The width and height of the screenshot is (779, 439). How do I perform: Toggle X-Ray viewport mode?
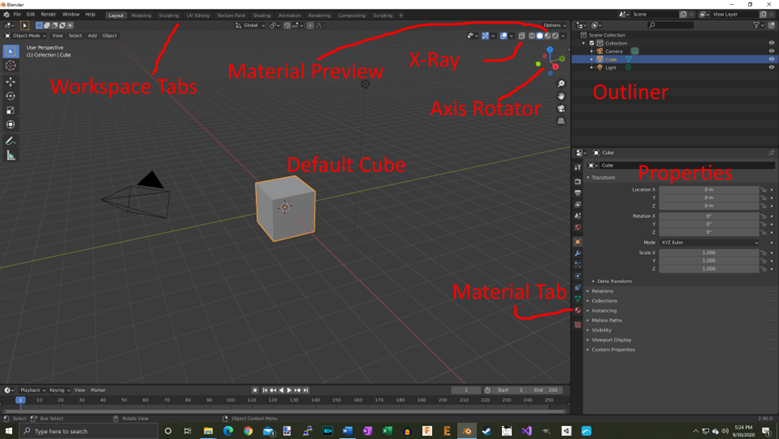pyautogui.click(x=521, y=36)
